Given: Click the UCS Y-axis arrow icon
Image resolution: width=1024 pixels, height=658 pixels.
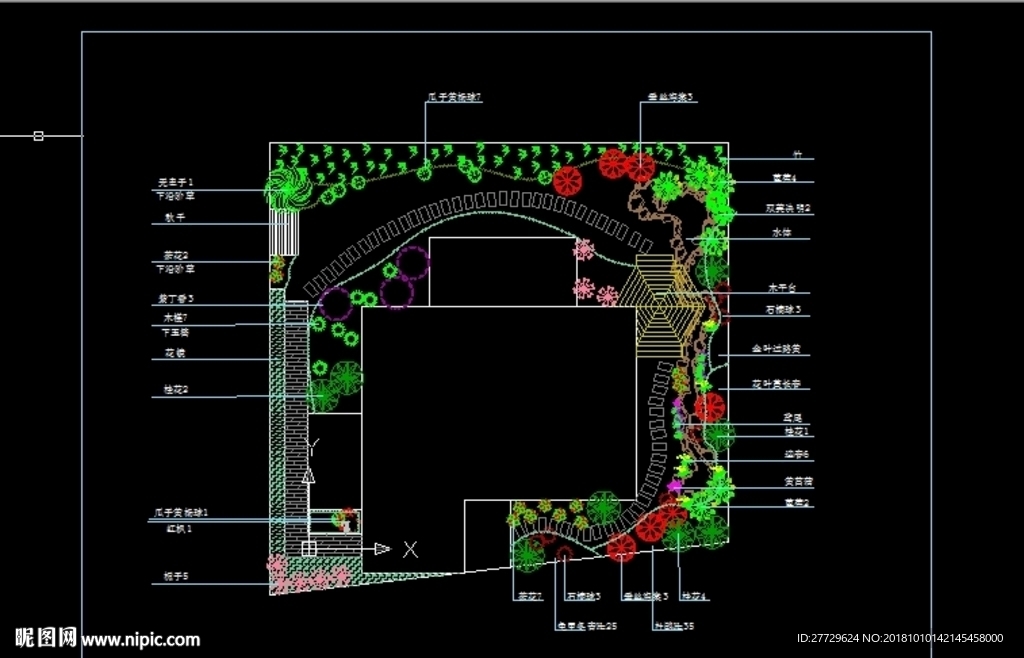Looking at the screenshot, I should (309, 475).
